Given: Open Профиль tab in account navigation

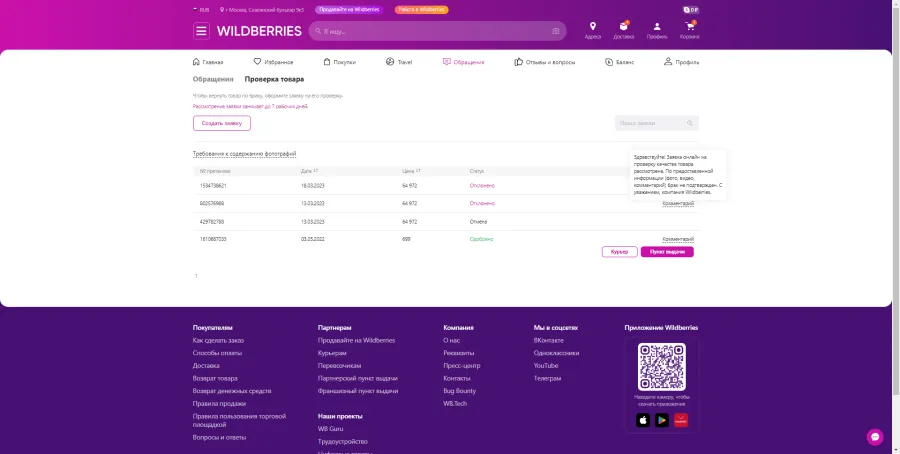Looking at the screenshot, I should (681, 62).
